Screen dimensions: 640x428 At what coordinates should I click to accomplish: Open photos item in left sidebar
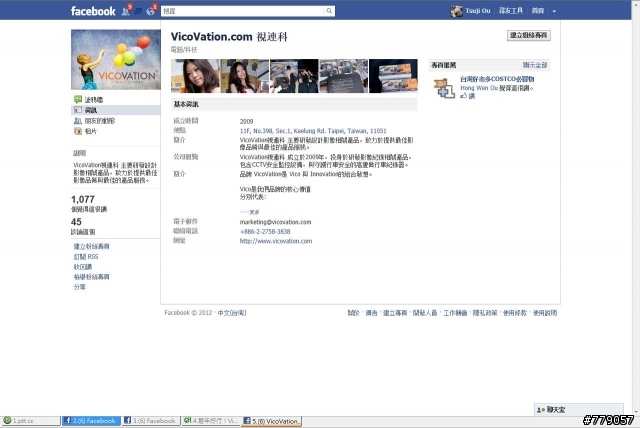[91, 131]
